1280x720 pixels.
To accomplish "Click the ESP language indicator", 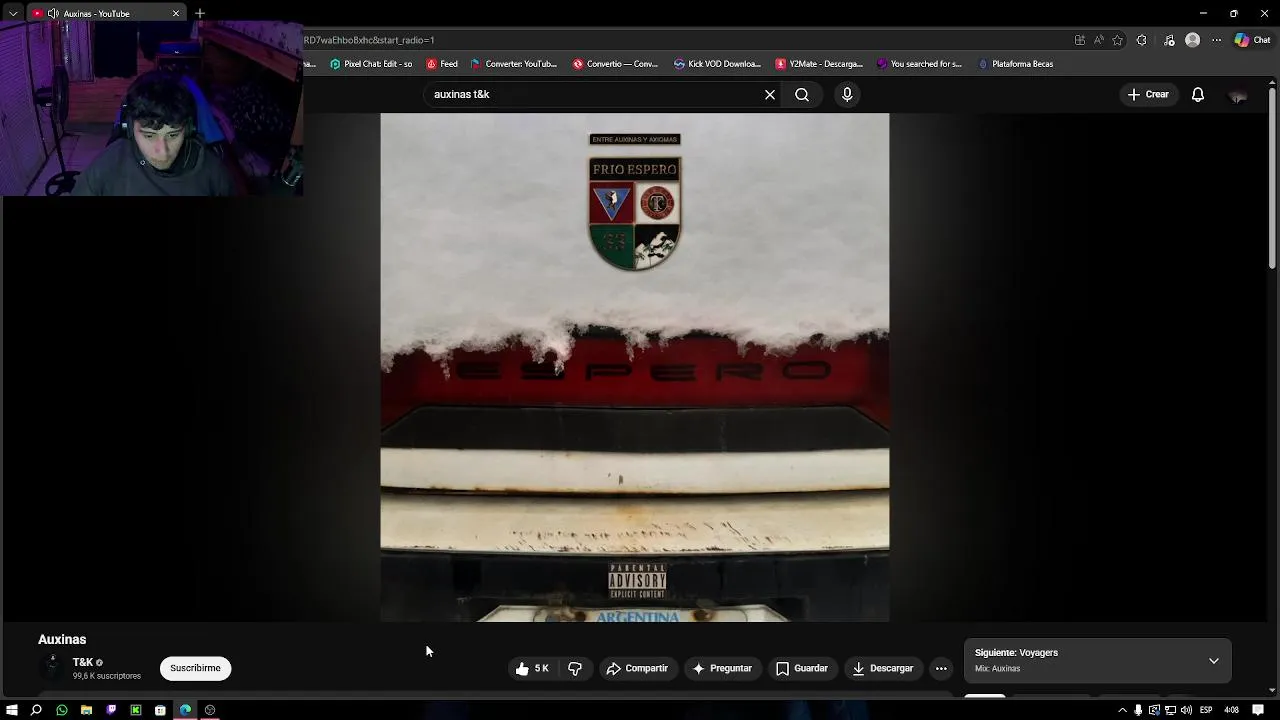I will click(x=1206, y=710).
